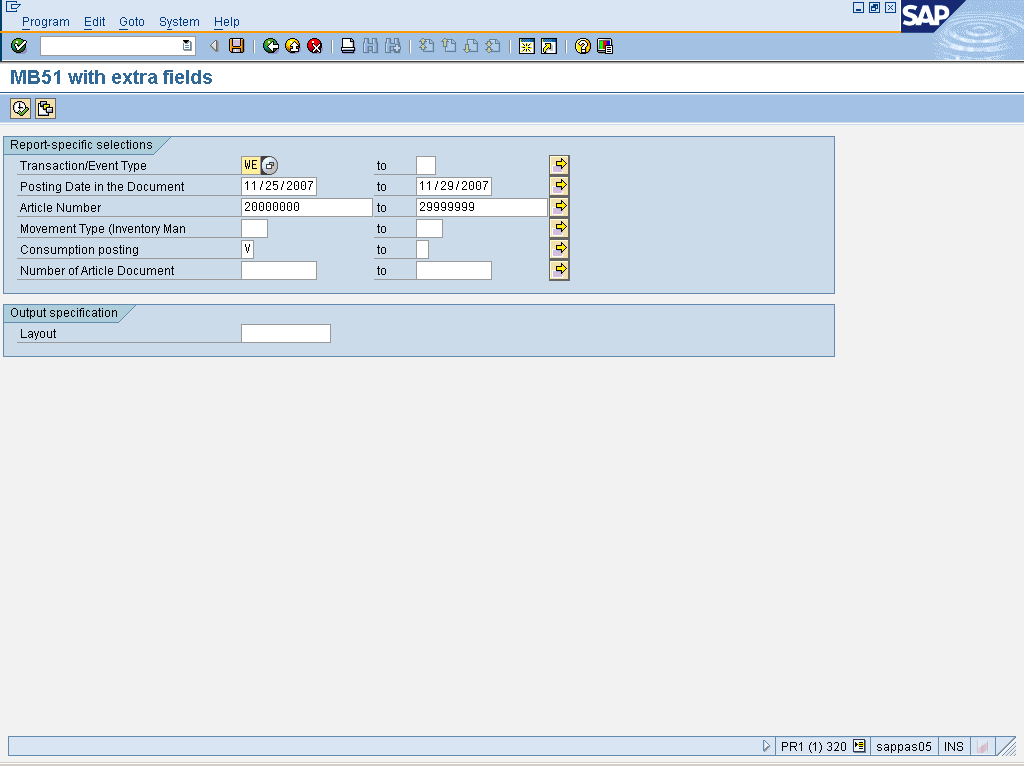This screenshot has height=766, width=1024.
Task: Click the sappas05 server name in status bar
Action: (x=904, y=746)
